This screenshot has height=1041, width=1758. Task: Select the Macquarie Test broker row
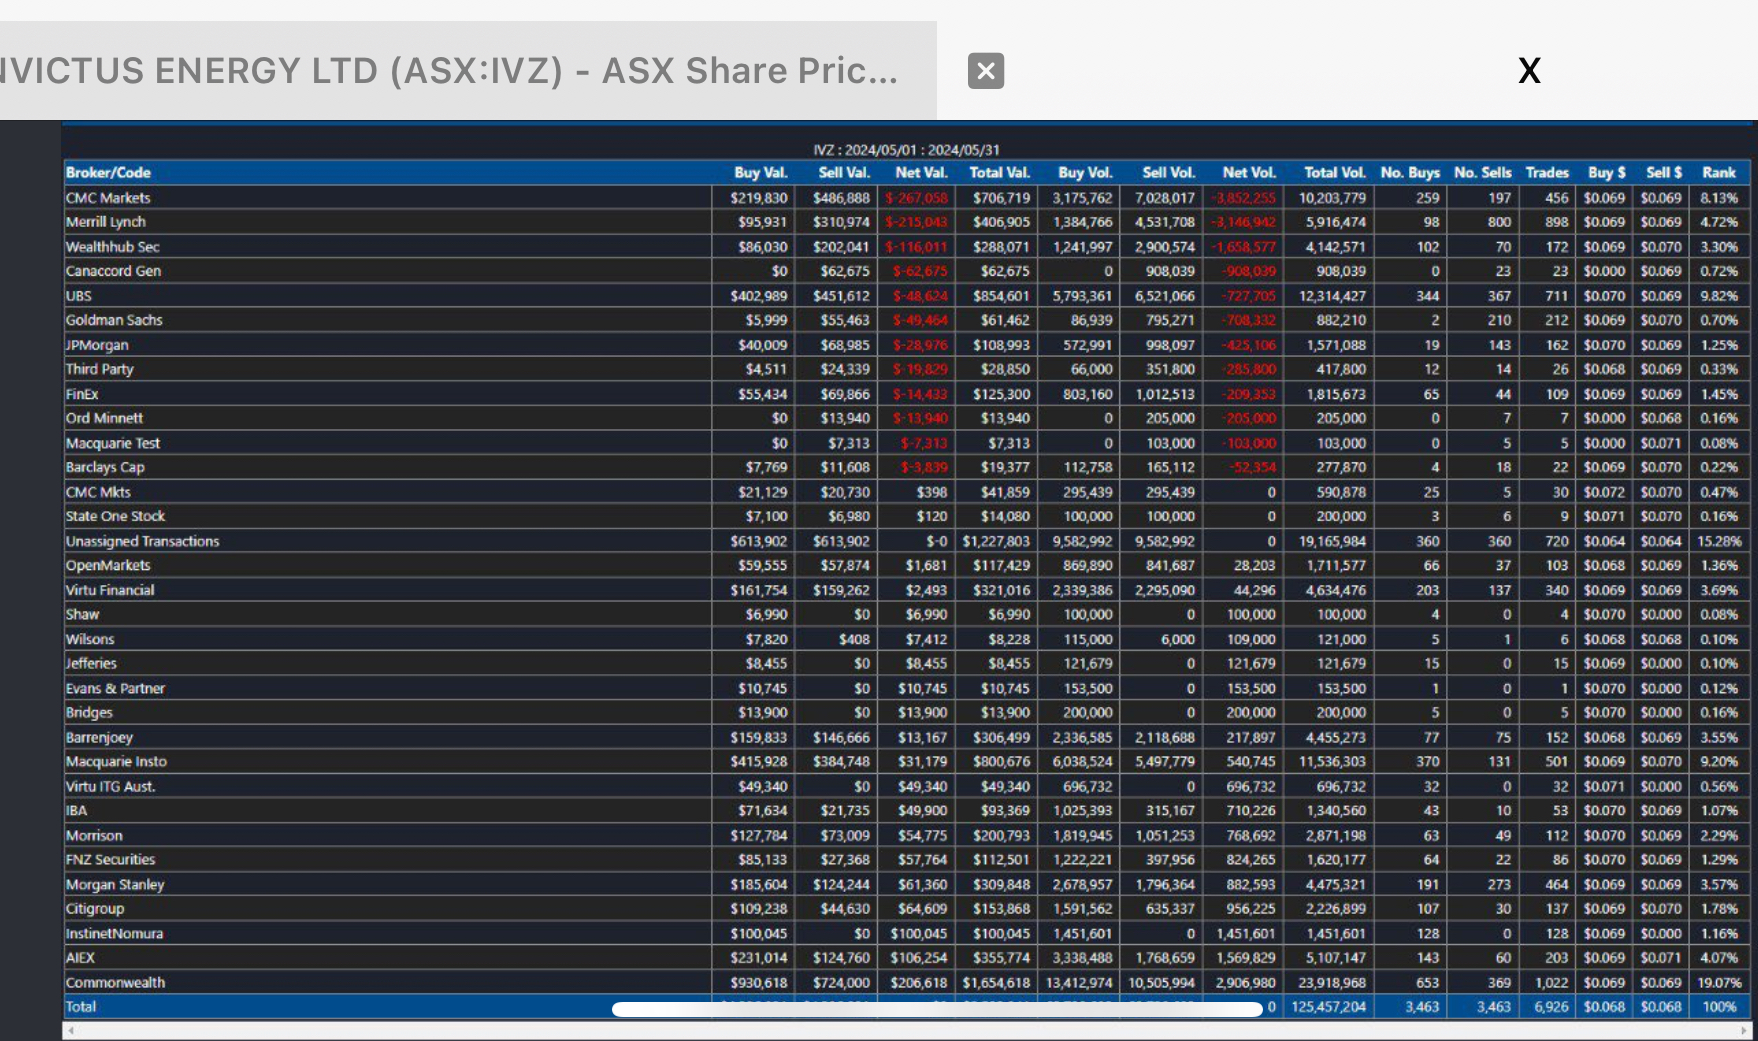pyautogui.click(x=907, y=443)
